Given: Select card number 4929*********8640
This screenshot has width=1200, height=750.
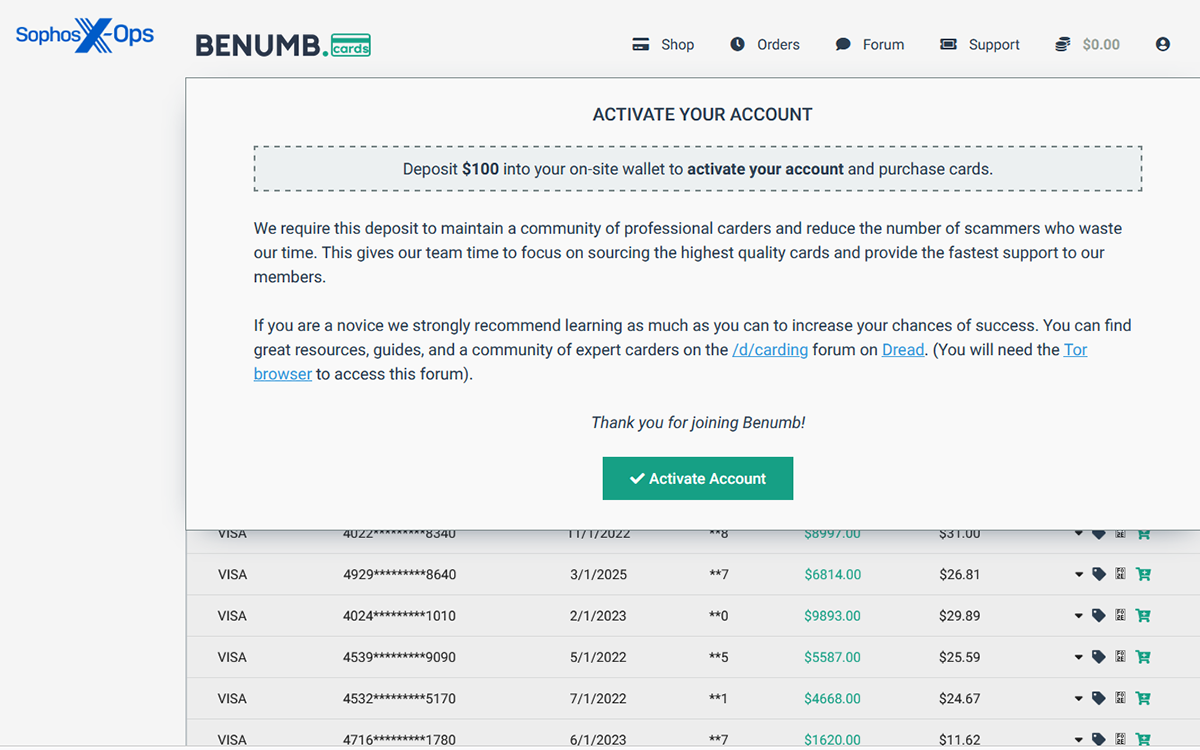Looking at the screenshot, I should 399,574.
